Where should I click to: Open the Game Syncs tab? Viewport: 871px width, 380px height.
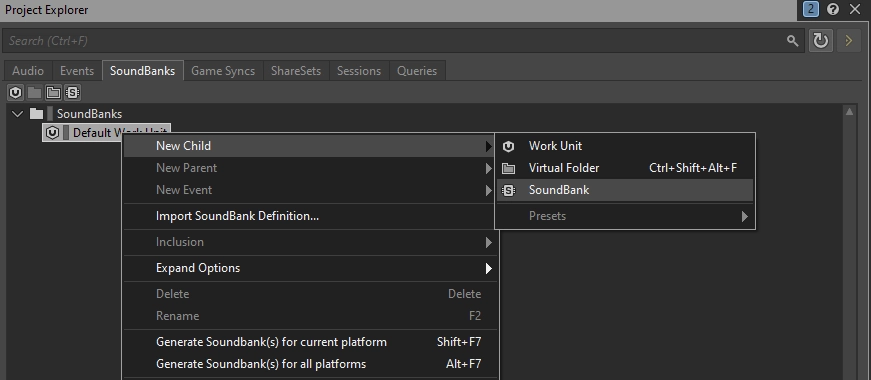click(x=223, y=71)
